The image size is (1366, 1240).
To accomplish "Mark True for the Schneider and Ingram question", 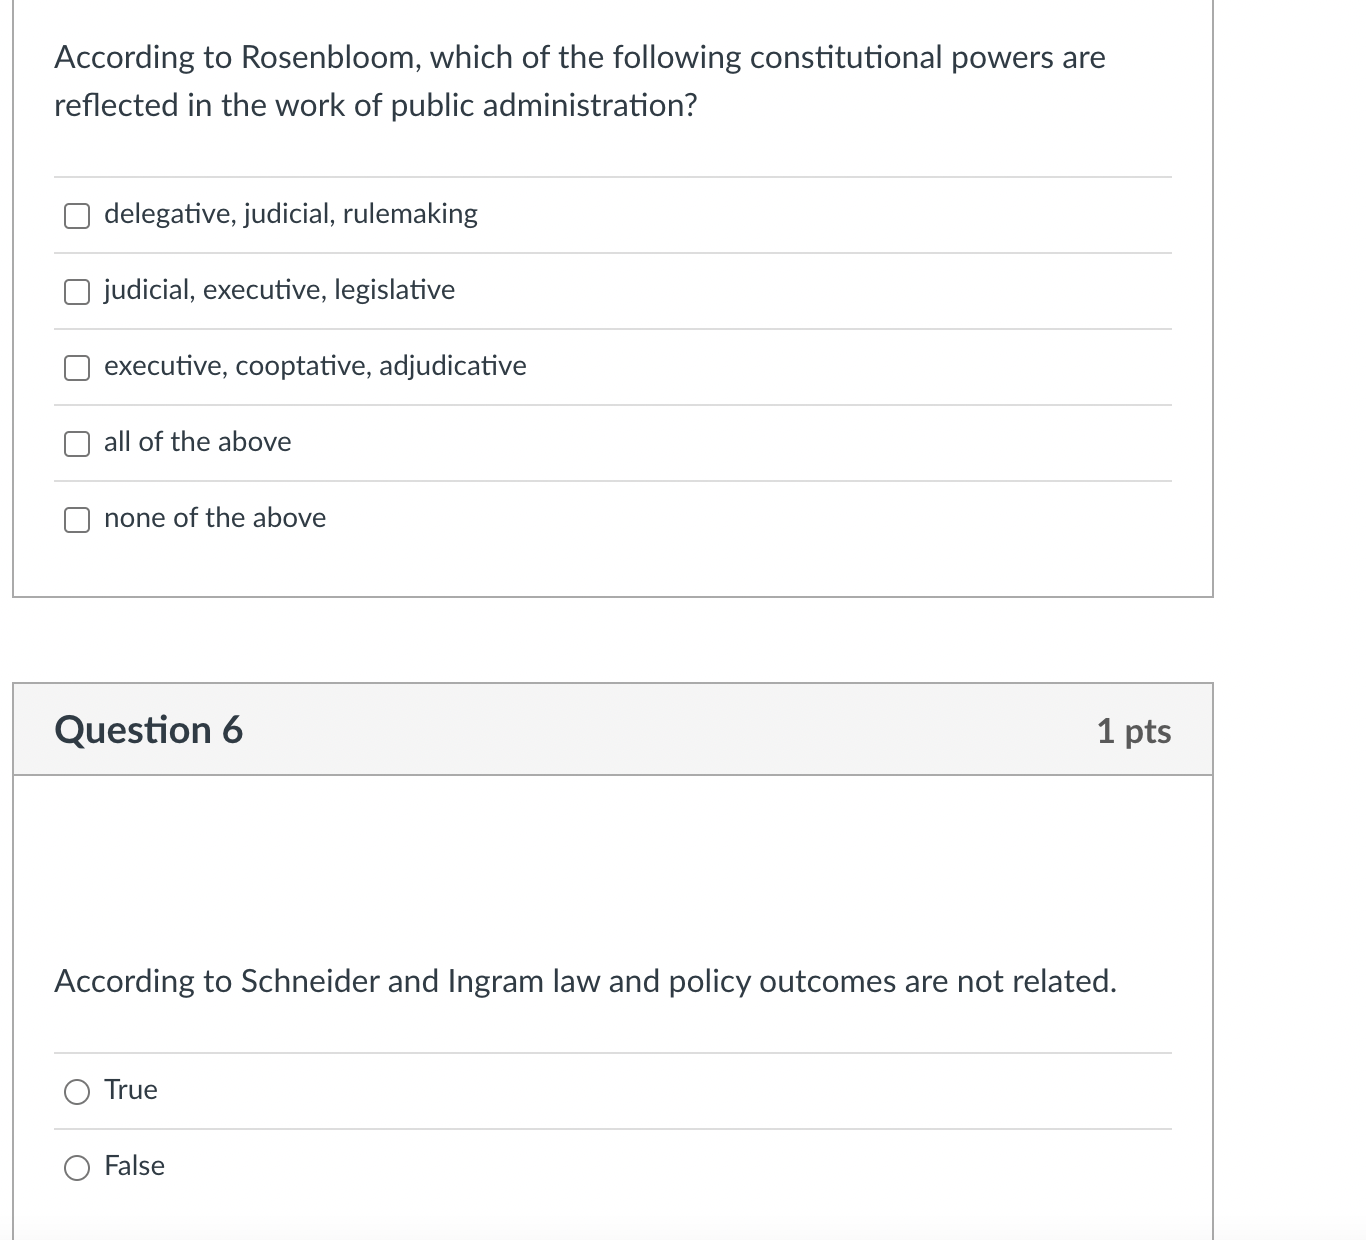I will pos(76,1092).
